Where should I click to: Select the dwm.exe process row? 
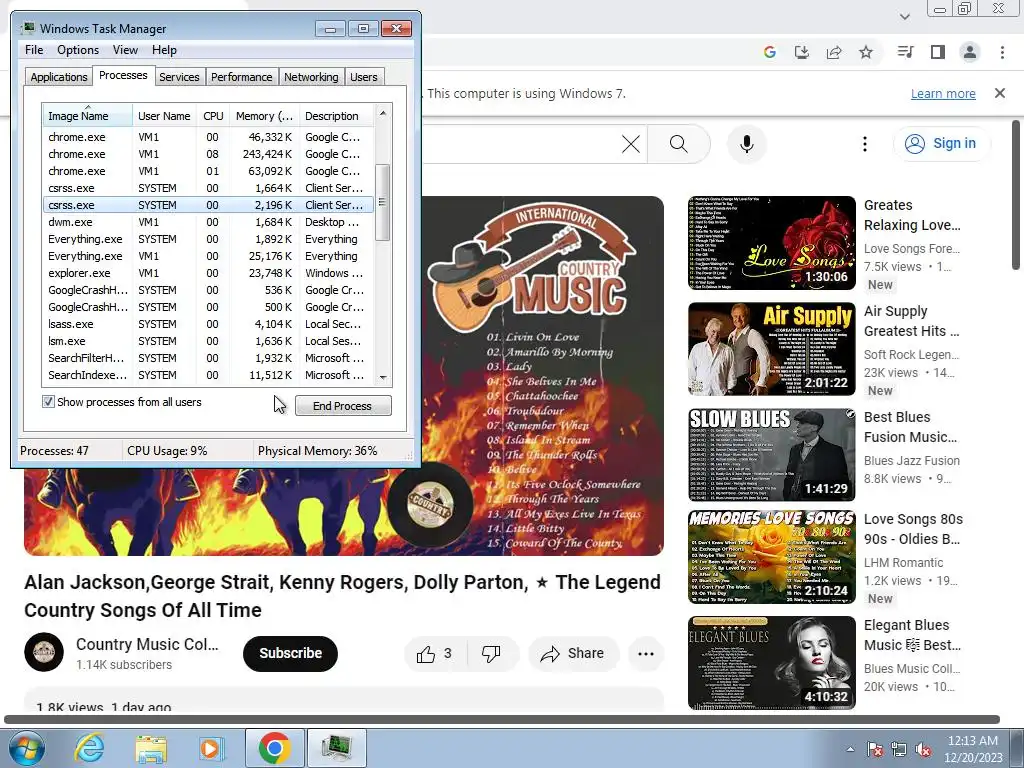click(208, 222)
